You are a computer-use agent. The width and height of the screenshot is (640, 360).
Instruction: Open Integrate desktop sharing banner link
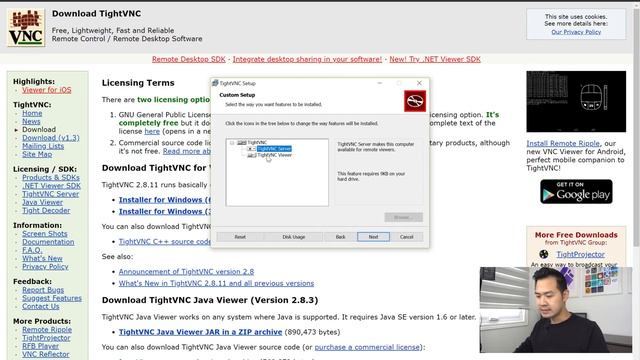tap(307, 59)
